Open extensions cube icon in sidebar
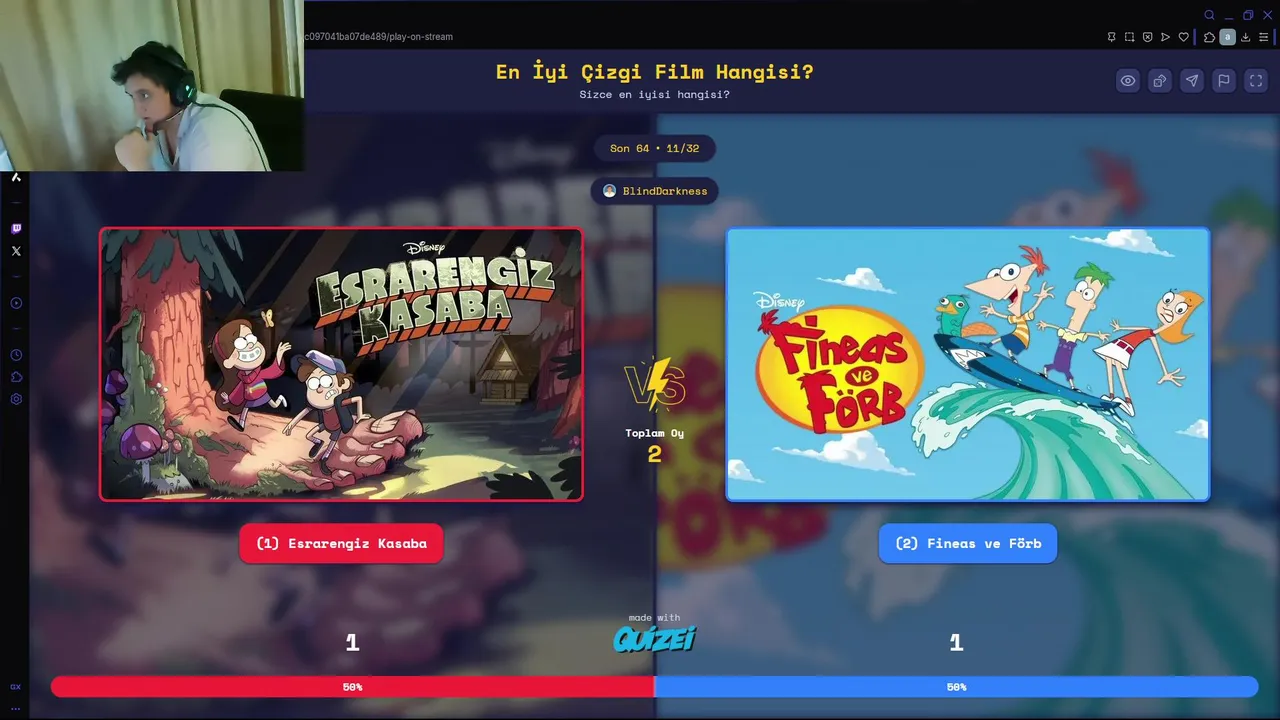 [16, 377]
